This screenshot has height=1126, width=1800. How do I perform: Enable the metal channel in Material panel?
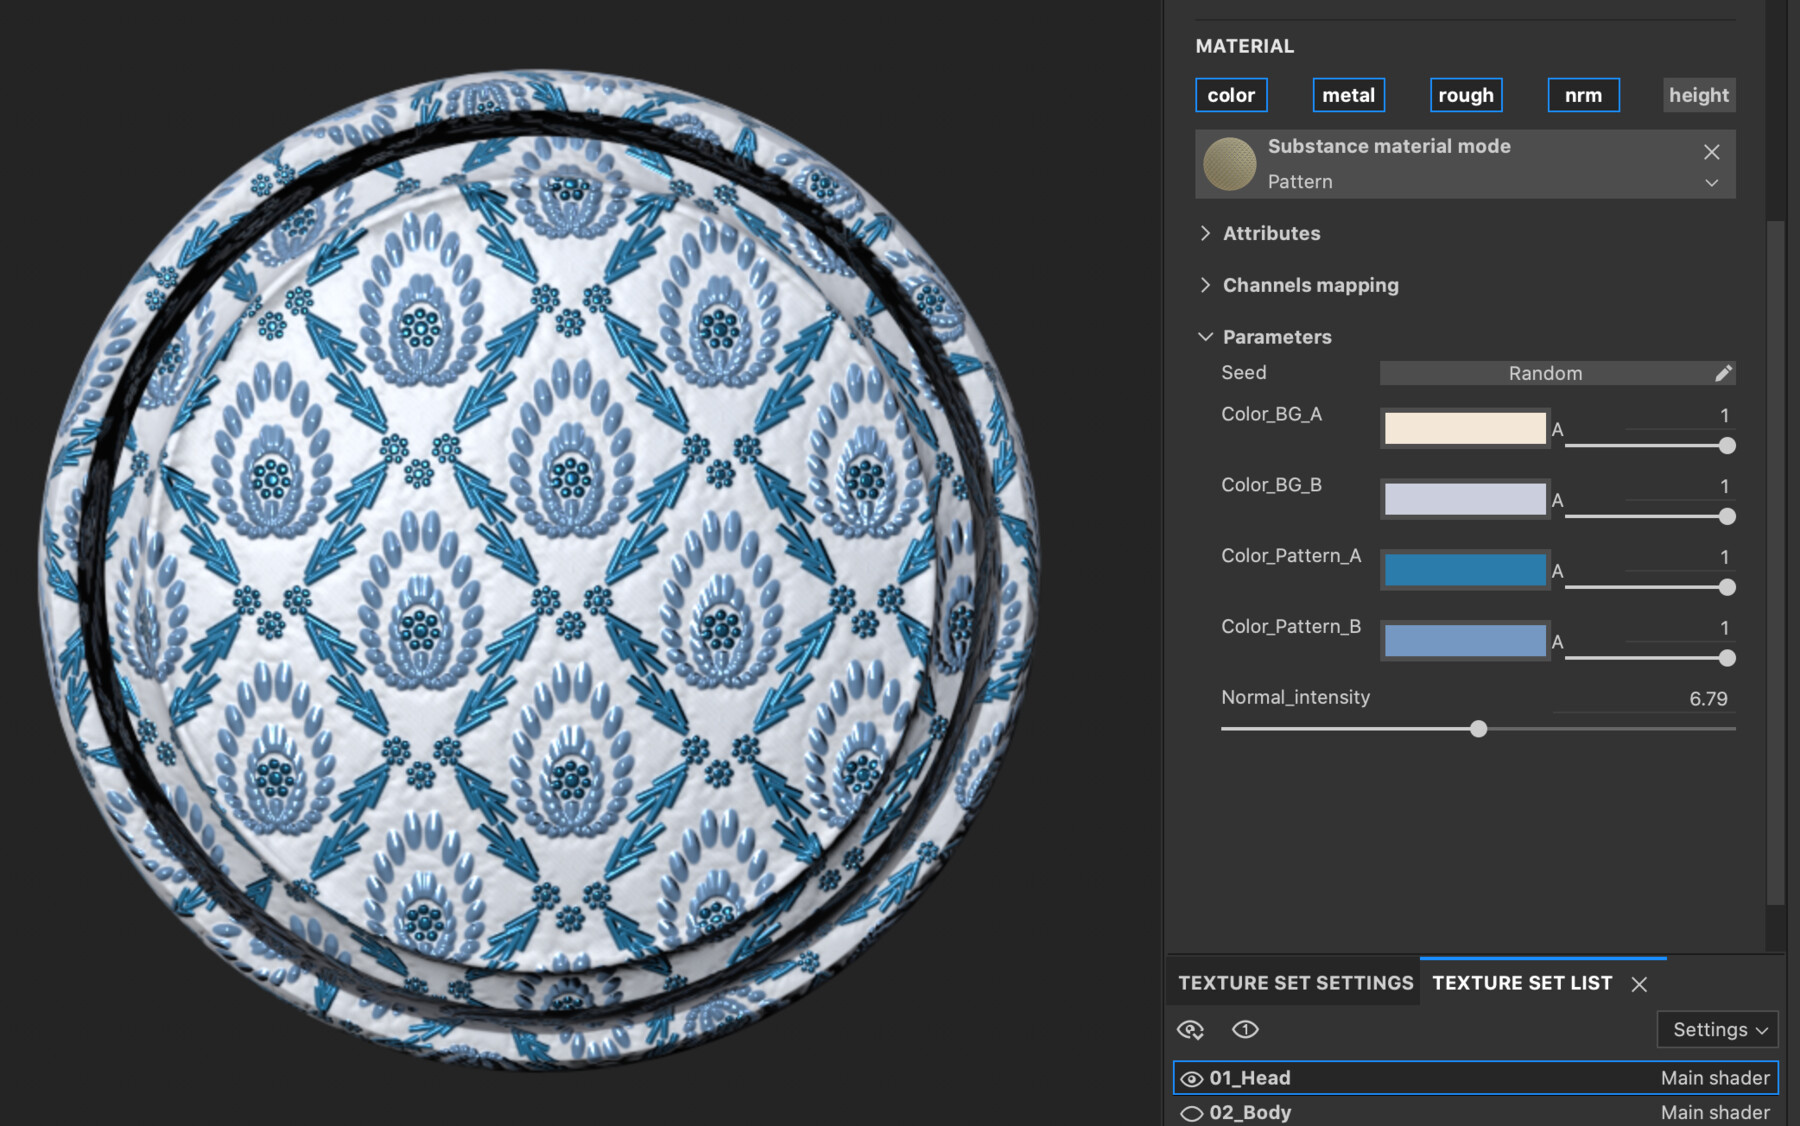pyautogui.click(x=1348, y=95)
